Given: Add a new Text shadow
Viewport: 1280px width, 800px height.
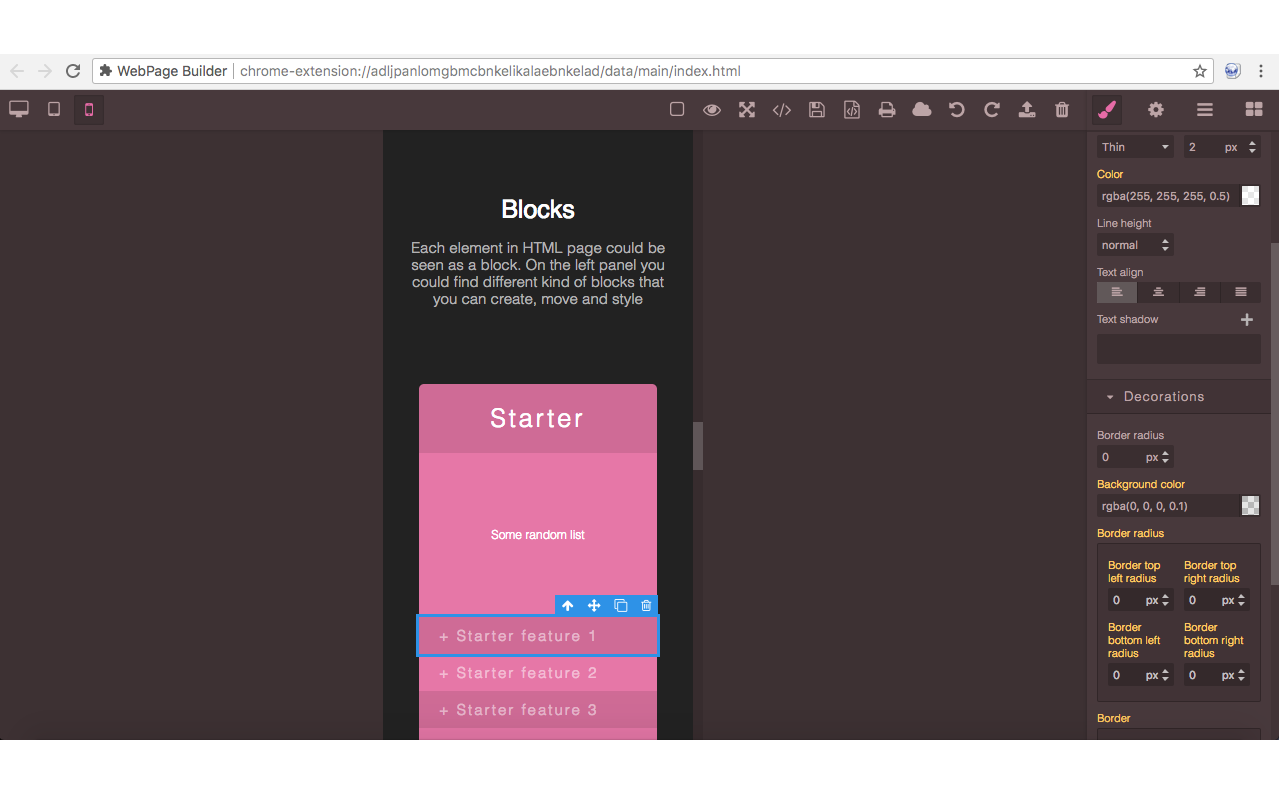Looking at the screenshot, I should (1247, 319).
